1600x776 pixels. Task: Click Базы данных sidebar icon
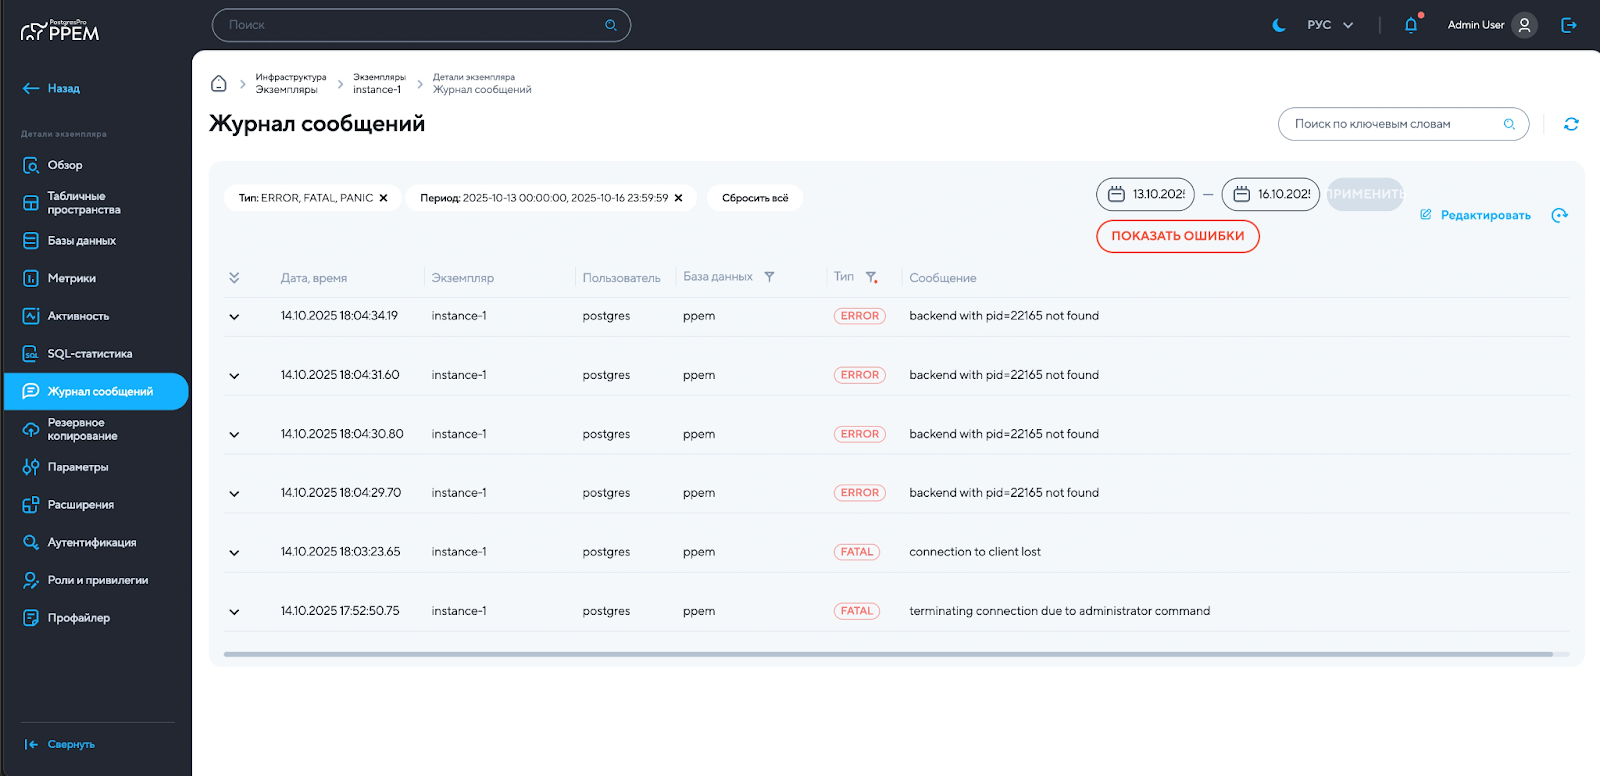(x=31, y=241)
